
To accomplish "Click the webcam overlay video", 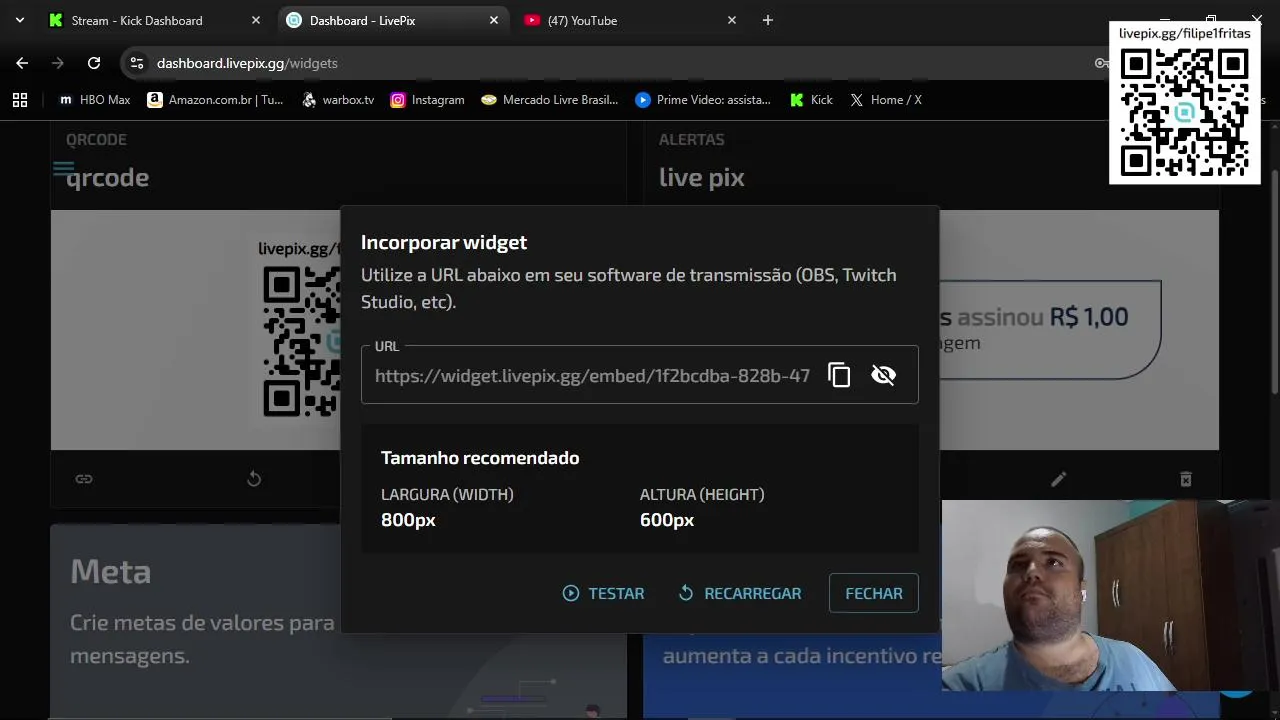I will (1110, 596).
